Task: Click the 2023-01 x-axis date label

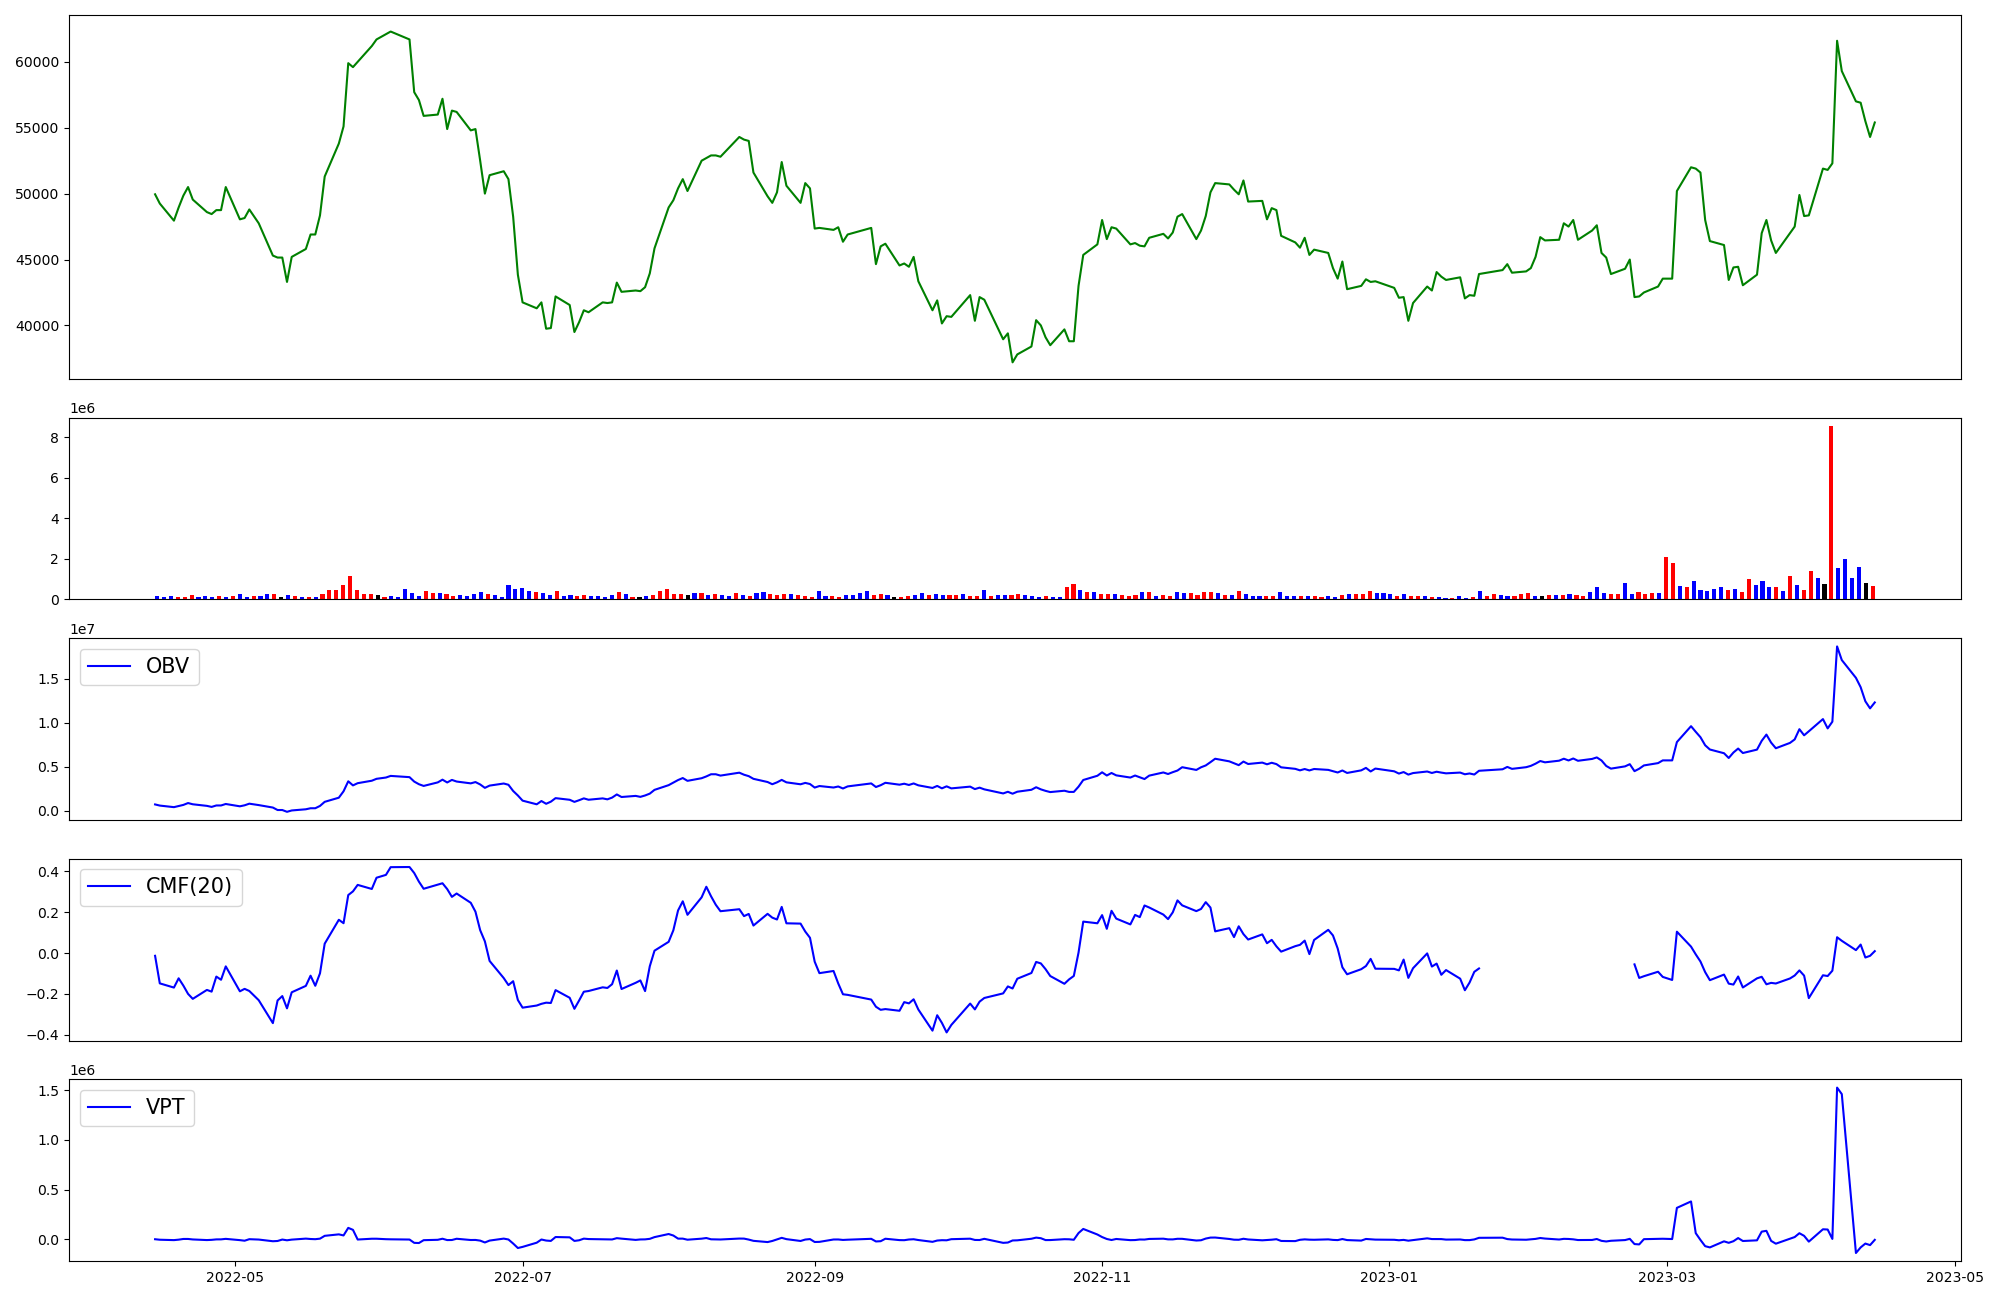Action: point(1389,1277)
